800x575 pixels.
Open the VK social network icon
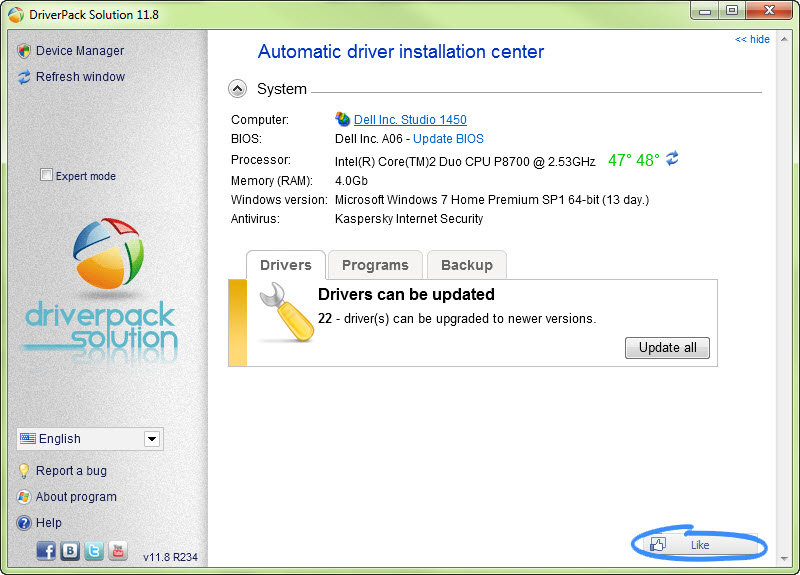(x=70, y=550)
